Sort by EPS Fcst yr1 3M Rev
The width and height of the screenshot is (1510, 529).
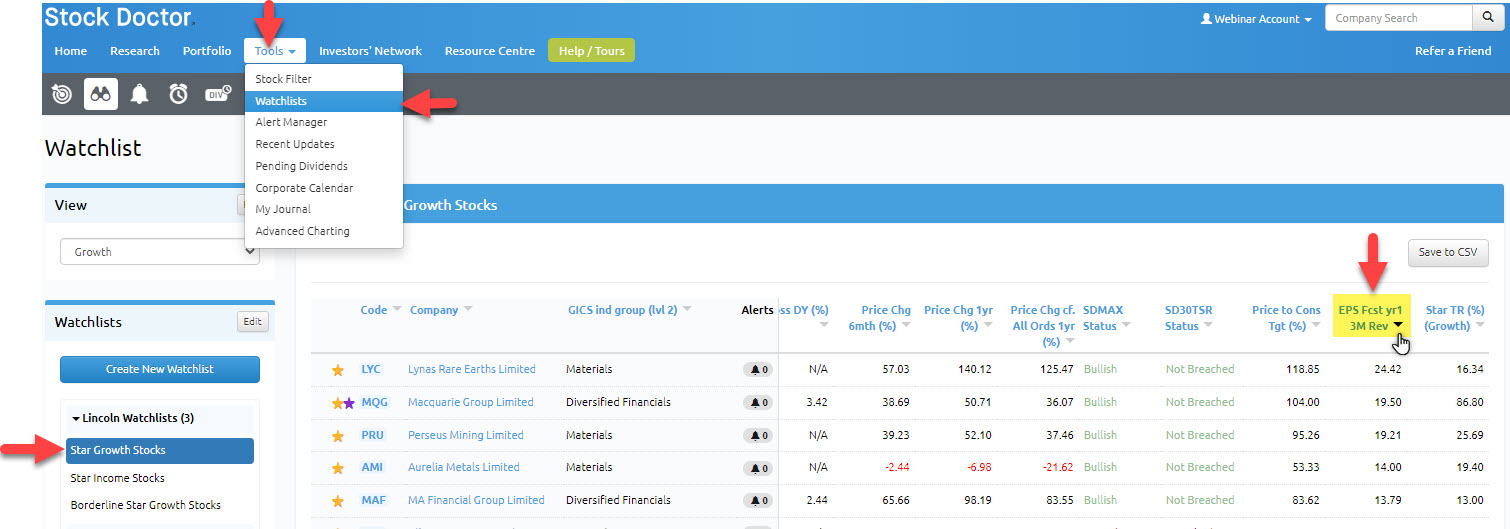[1371, 316]
